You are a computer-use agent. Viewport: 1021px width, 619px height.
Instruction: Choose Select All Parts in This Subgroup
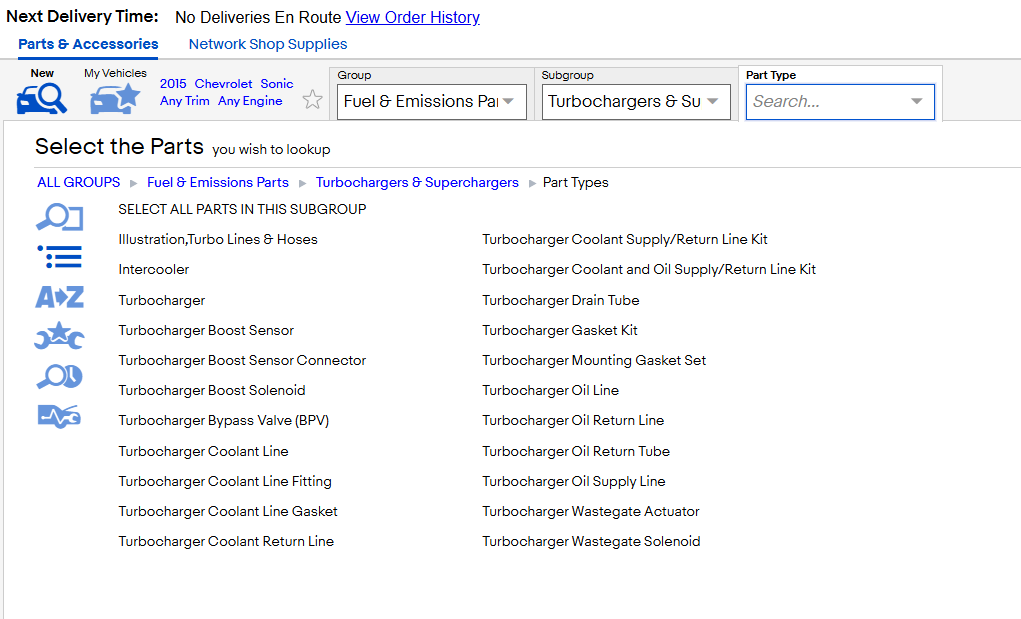coord(242,210)
